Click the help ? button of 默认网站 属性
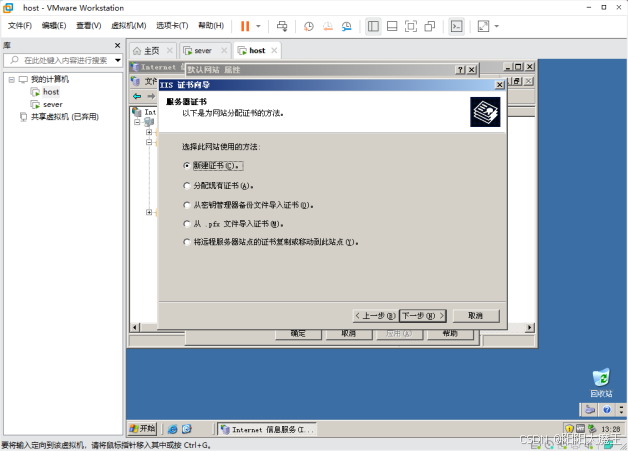 (460, 70)
